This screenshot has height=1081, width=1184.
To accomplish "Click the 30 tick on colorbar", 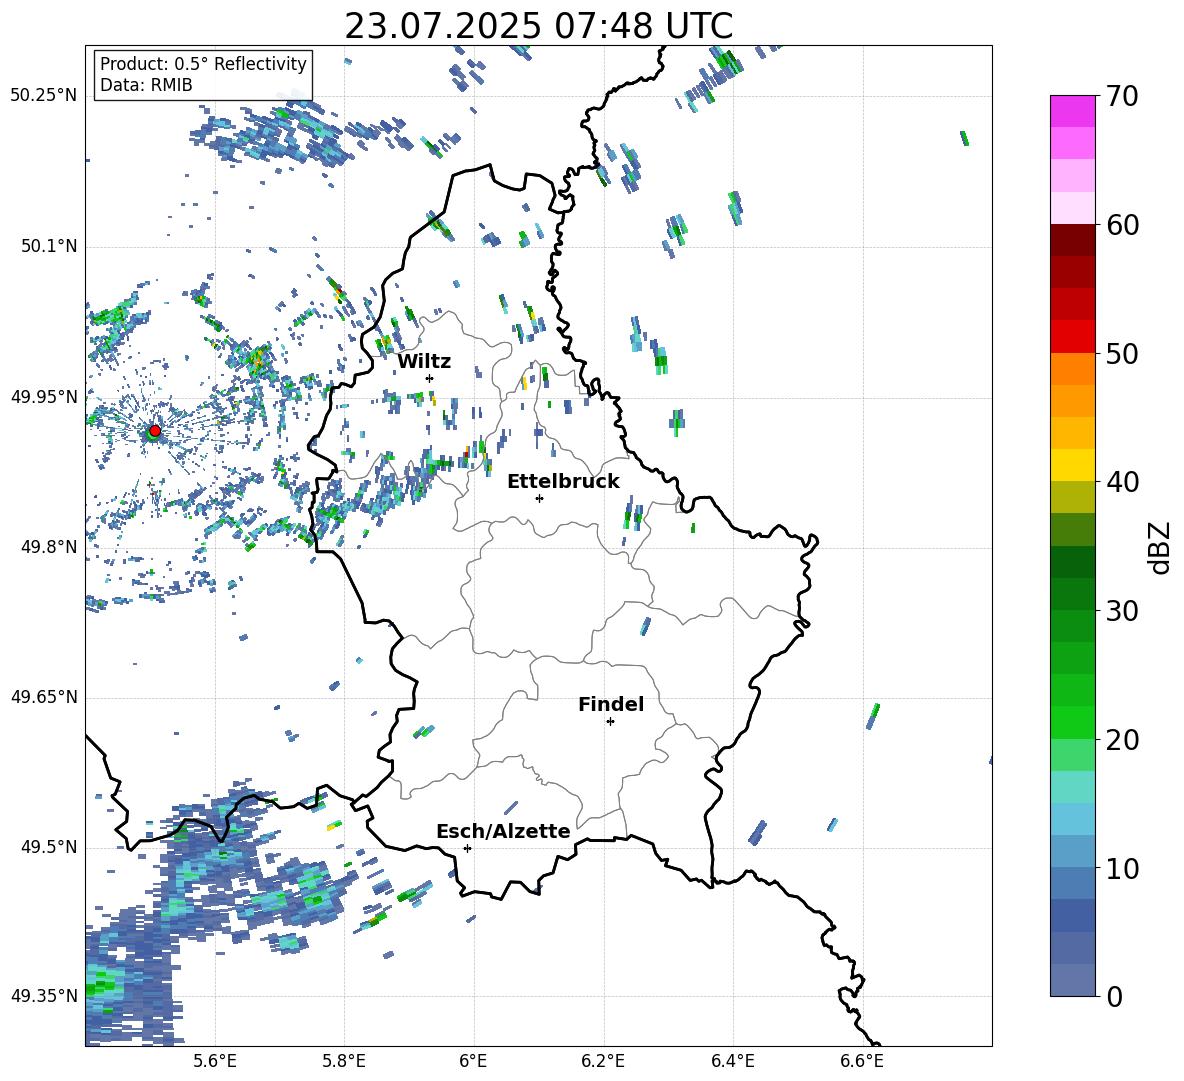I will pyautogui.click(x=1122, y=610).
